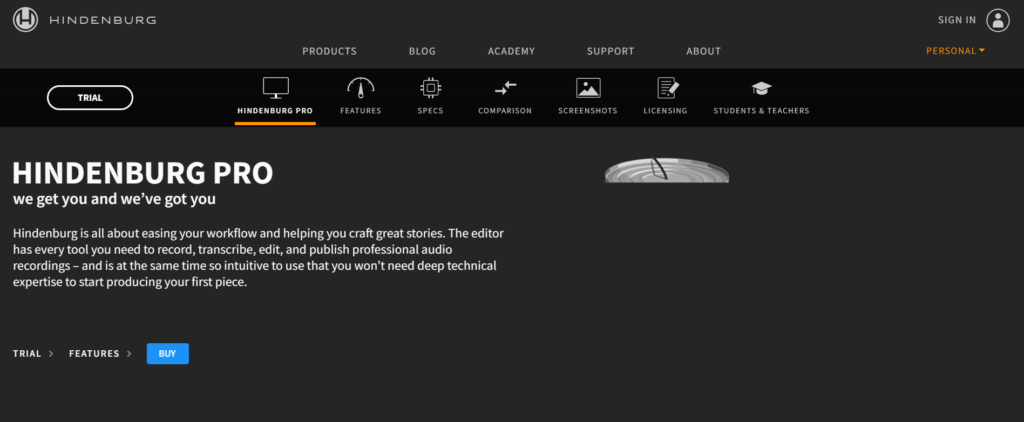Screen dimensions: 1024x422
Task: Open the About menu item
Action: pos(703,51)
